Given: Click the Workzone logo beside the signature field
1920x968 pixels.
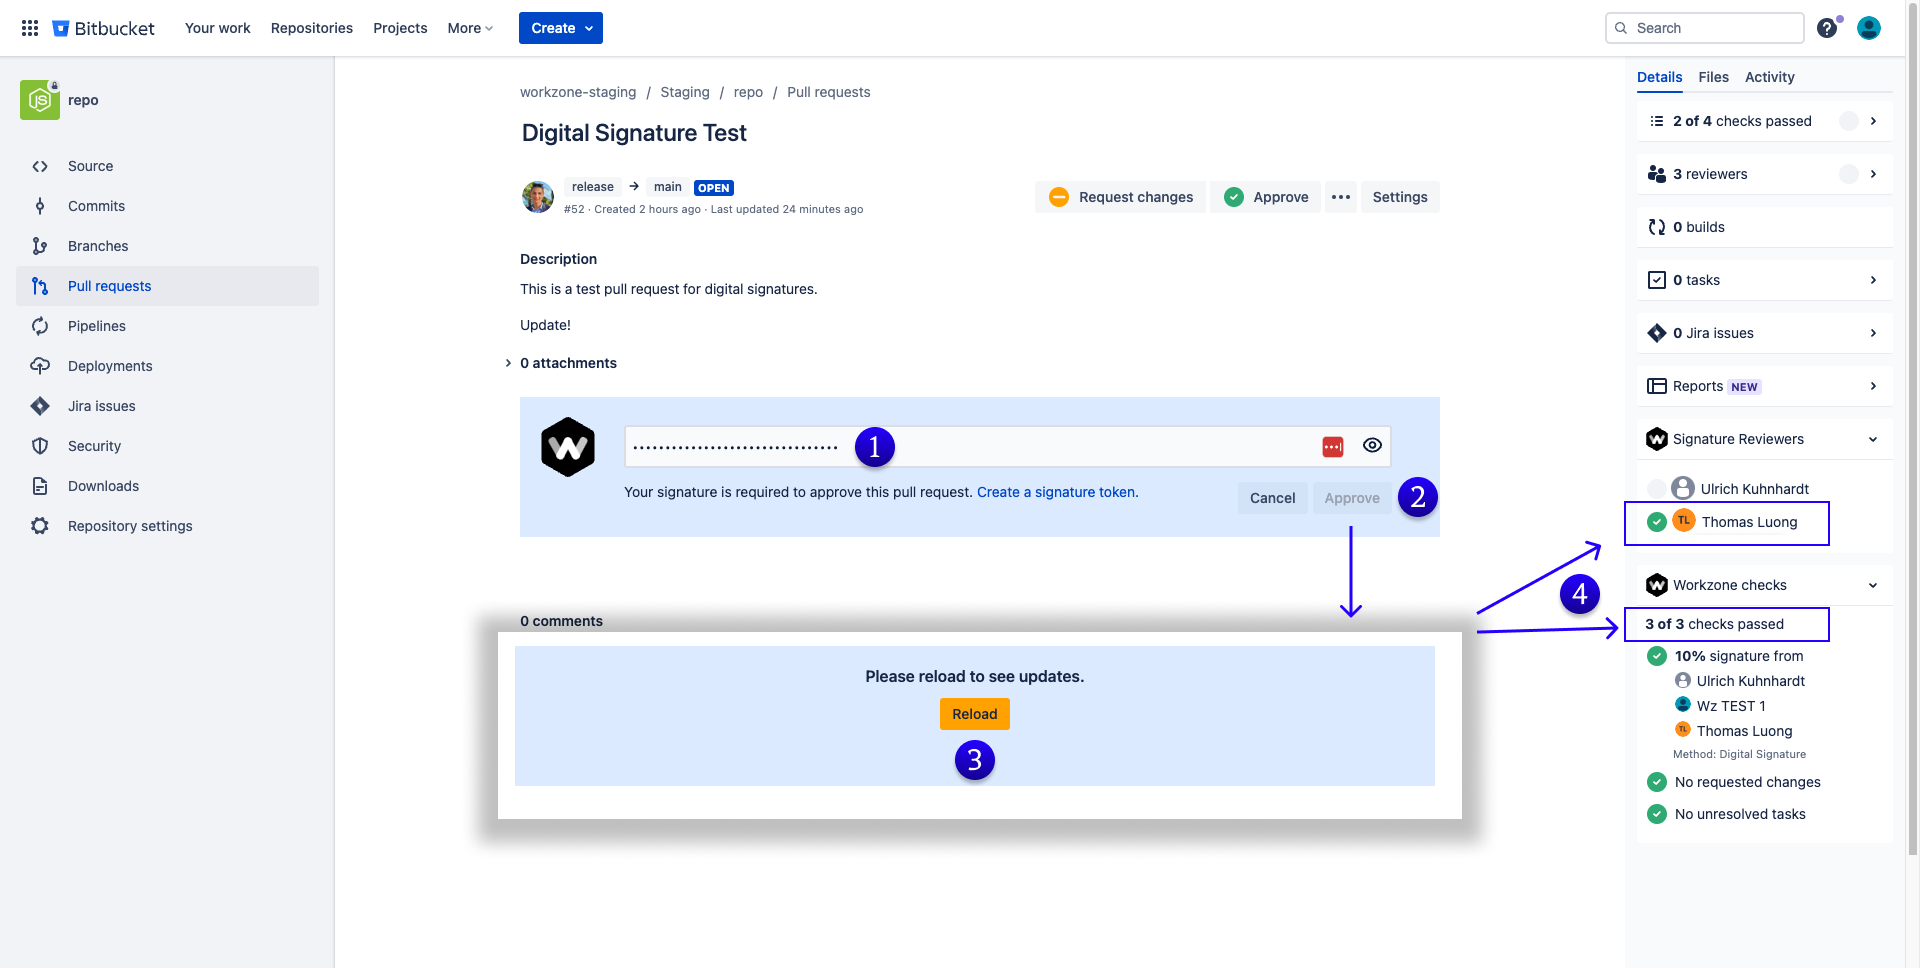Looking at the screenshot, I should (x=568, y=447).
